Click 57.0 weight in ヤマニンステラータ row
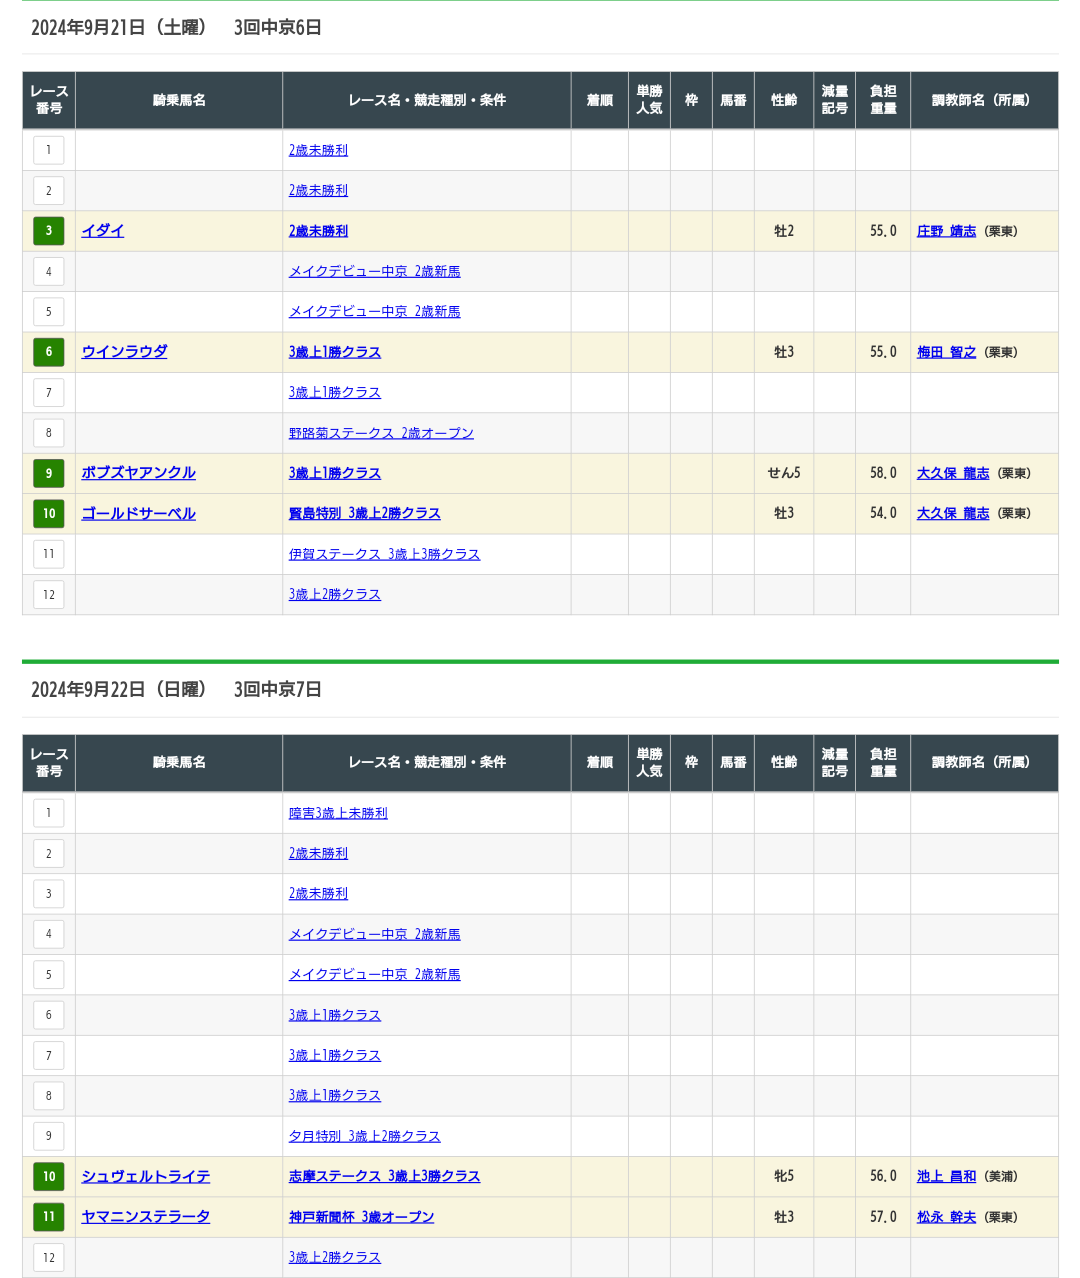The width and height of the screenshot is (1080, 1278). point(883,1217)
